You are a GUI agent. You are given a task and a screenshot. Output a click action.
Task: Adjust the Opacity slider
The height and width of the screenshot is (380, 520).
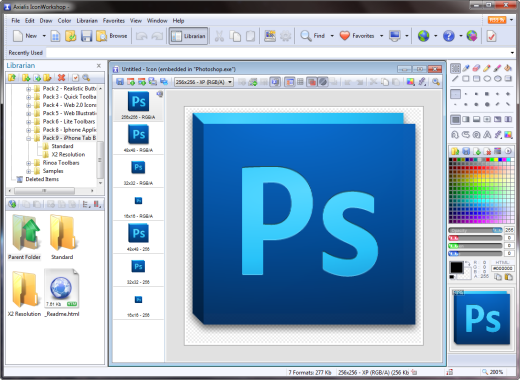click(x=476, y=230)
